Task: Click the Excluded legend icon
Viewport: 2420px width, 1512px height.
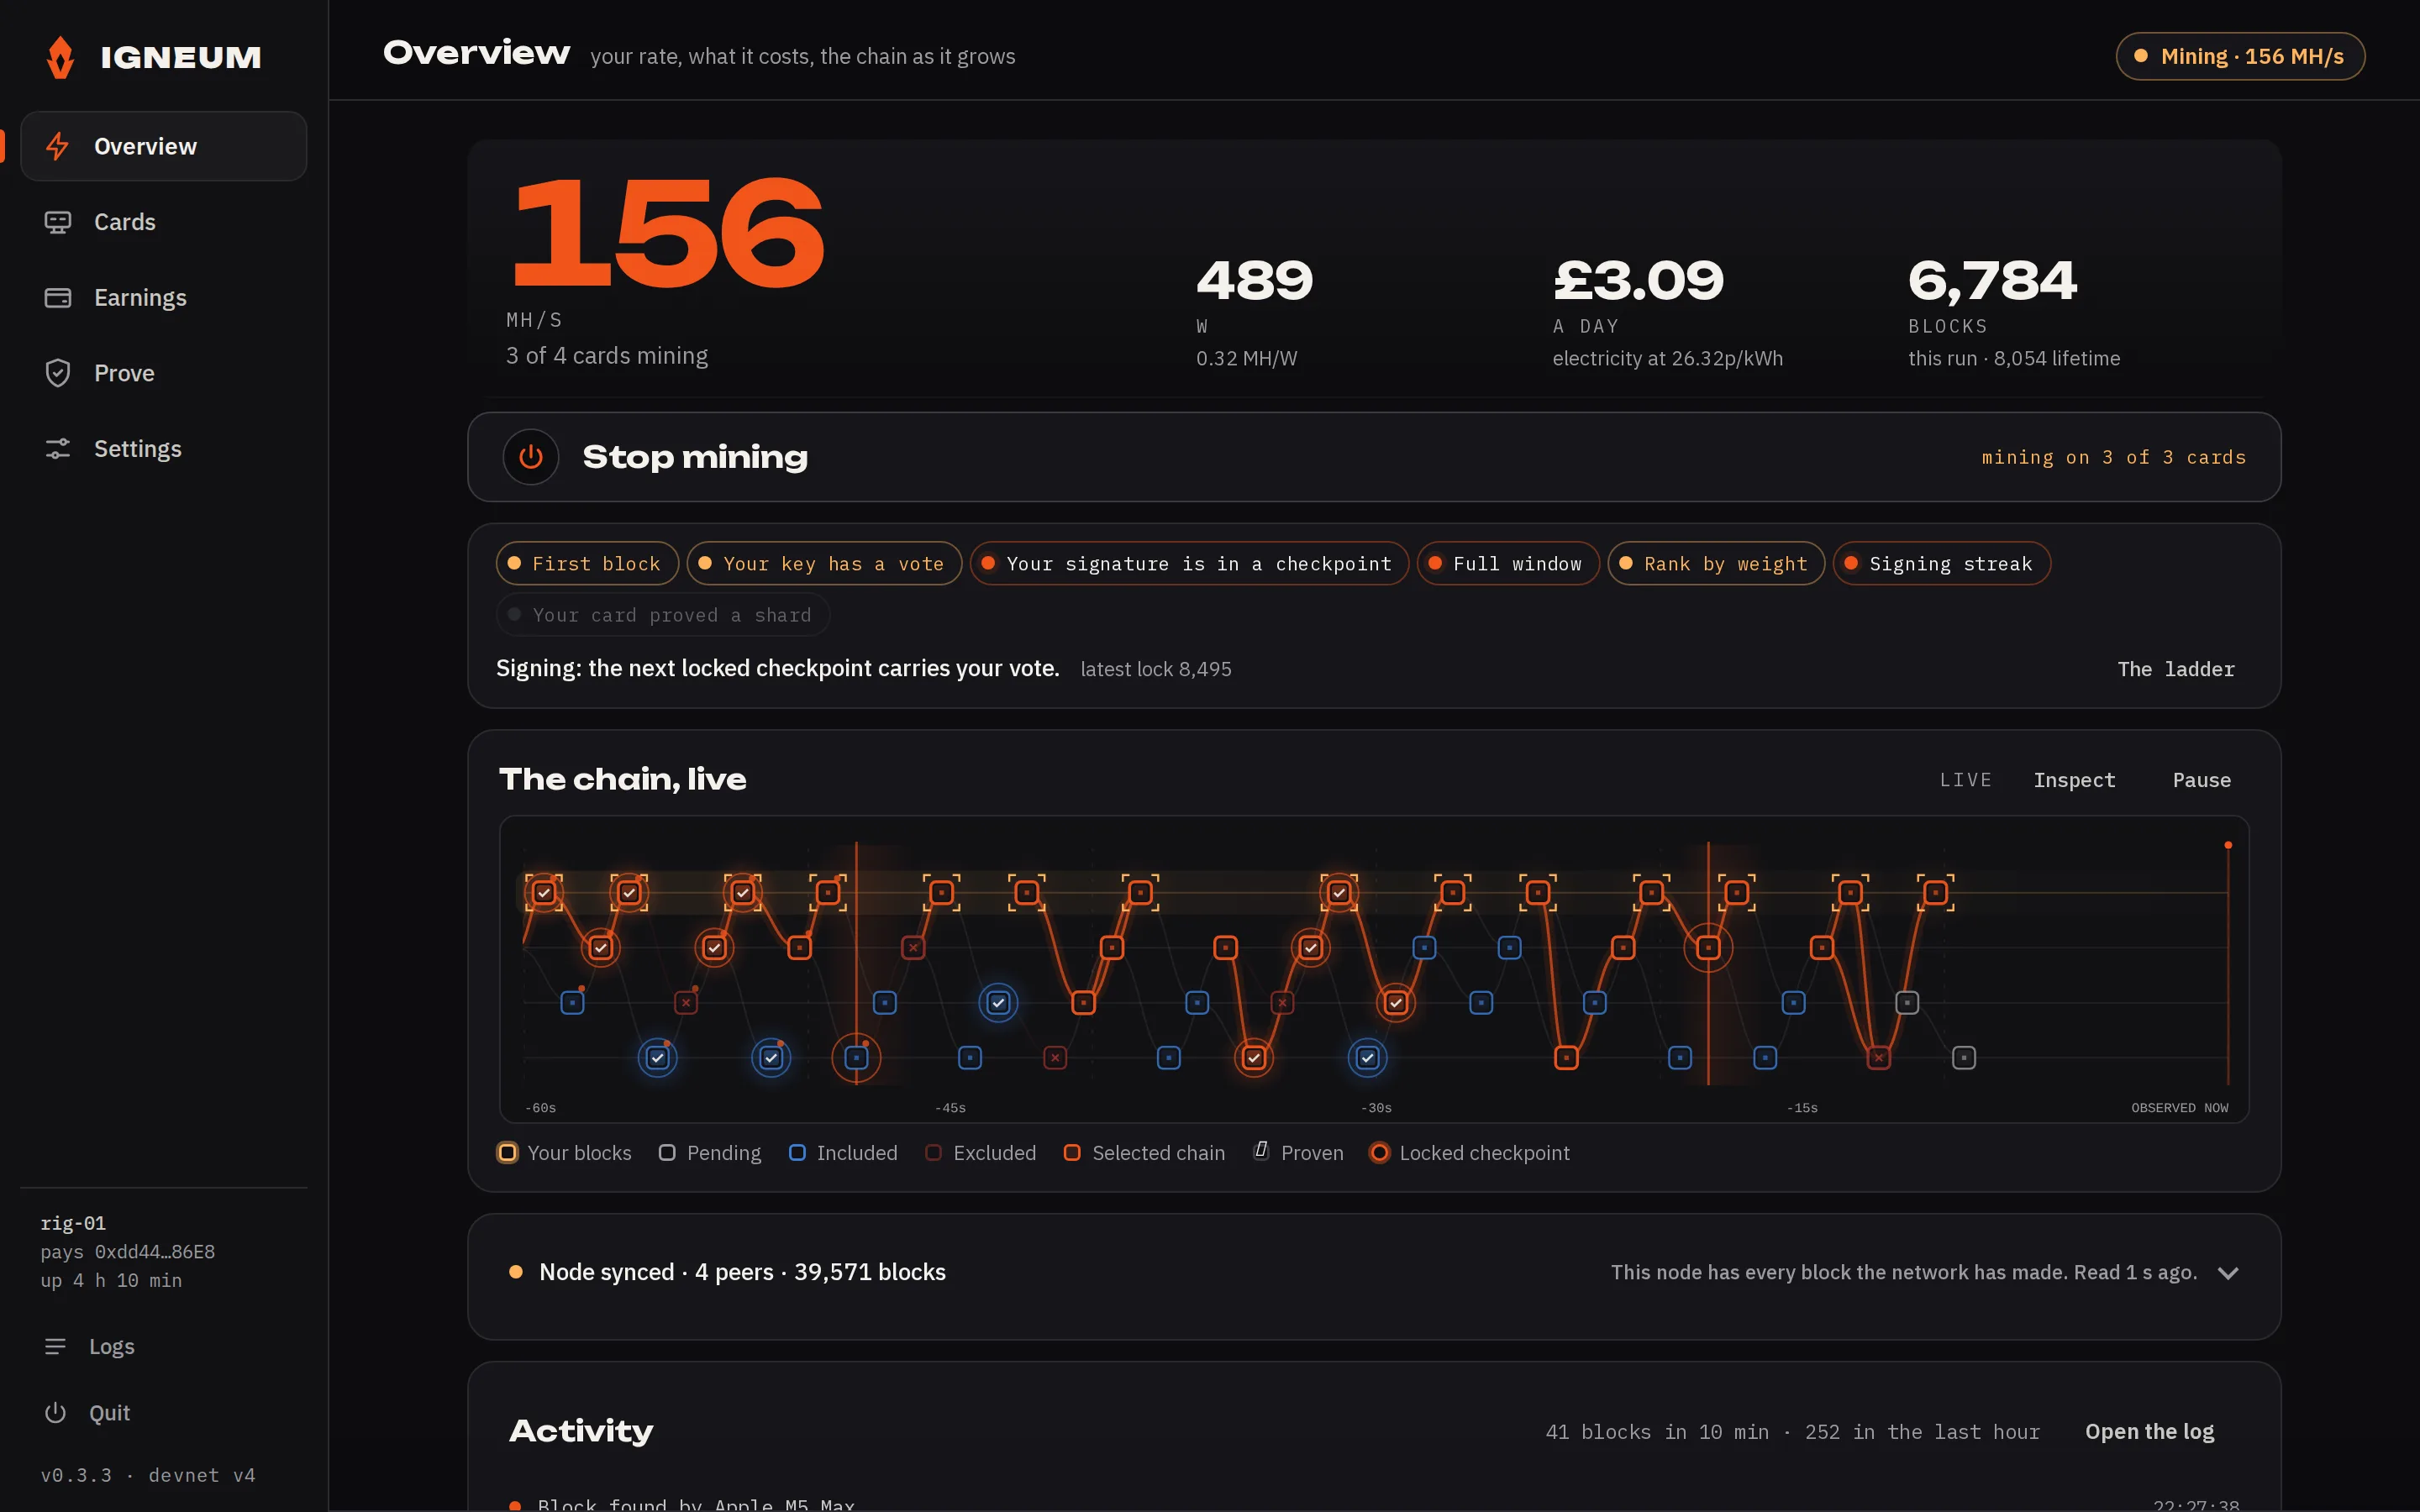Action: (x=933, y=1153)
